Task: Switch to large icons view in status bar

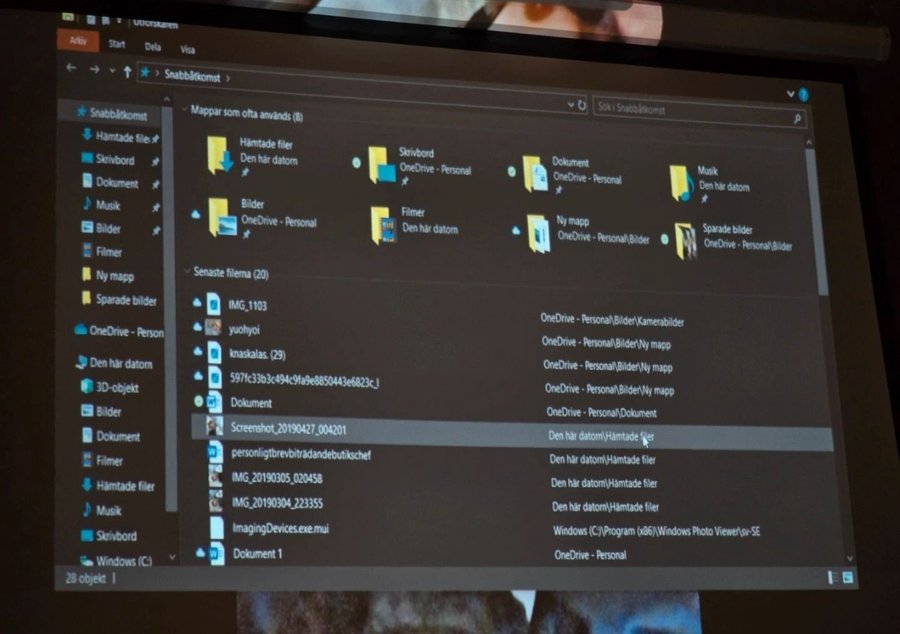Action: pos(848,578)
